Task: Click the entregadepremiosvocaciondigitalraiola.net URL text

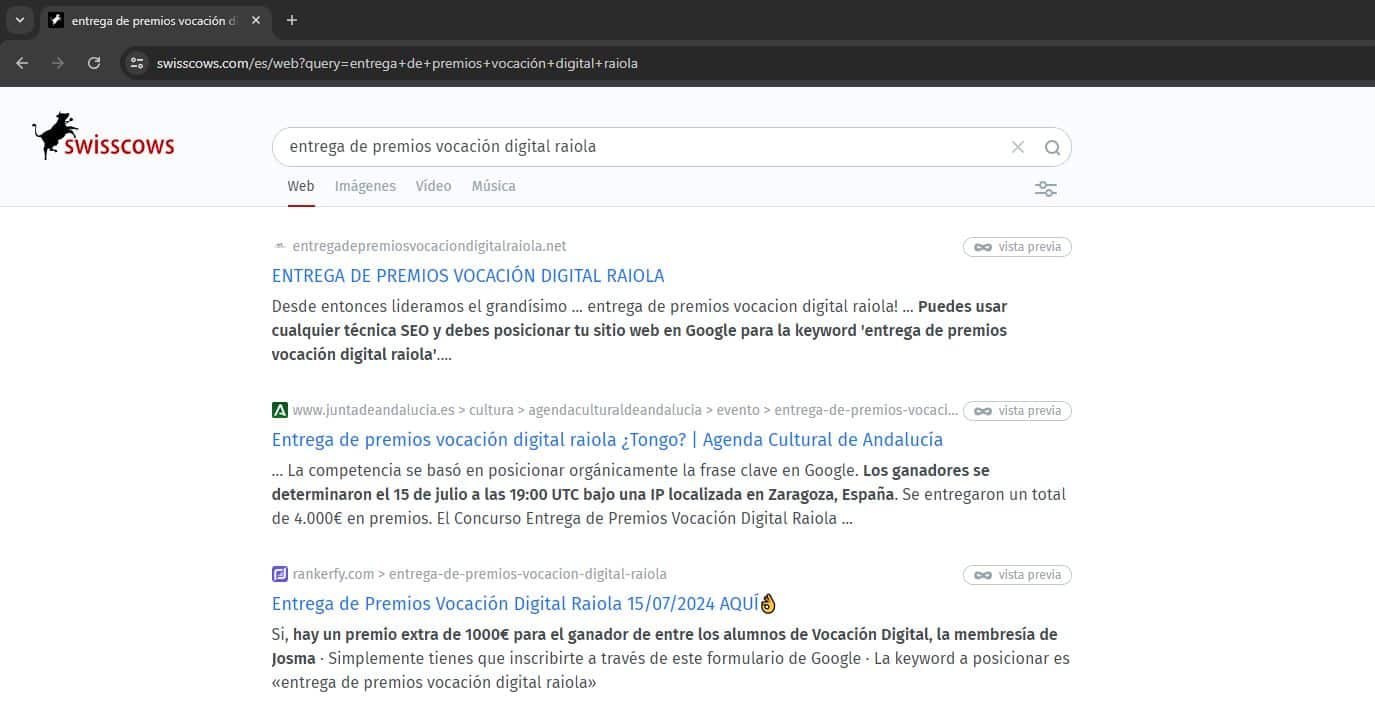Action: click(x=430, y=246)
